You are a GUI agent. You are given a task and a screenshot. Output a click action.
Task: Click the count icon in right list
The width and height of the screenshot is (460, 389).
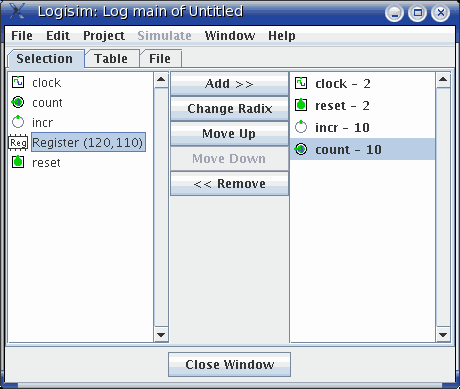pos(301,149)
